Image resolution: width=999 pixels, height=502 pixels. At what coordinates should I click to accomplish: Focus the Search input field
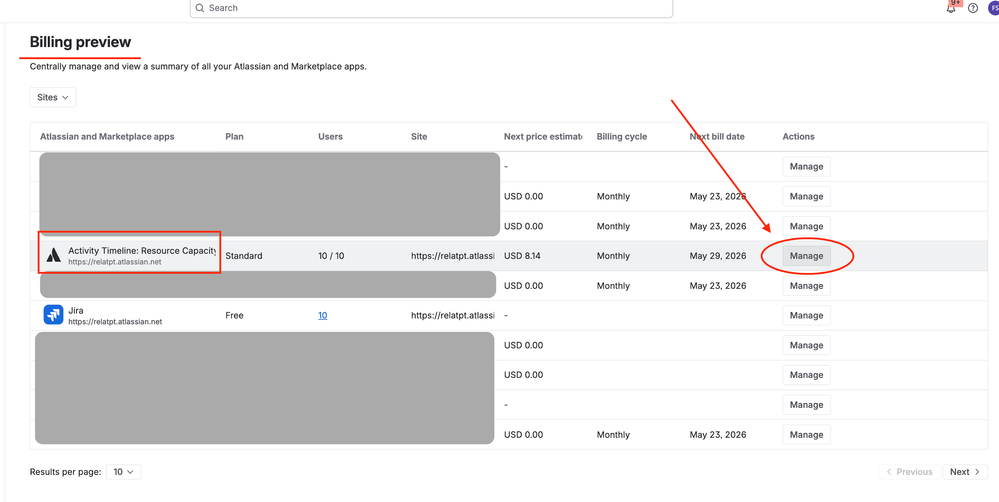point(431,8)
